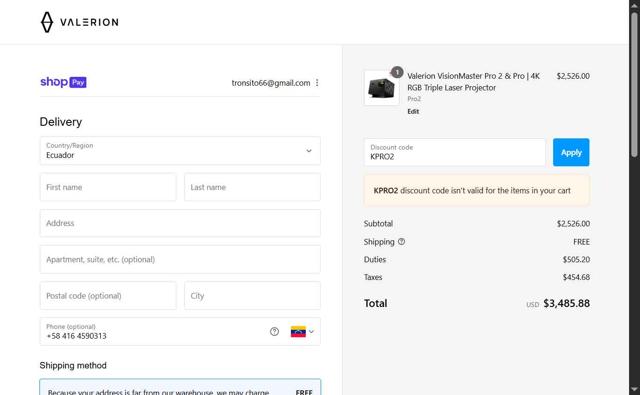Click the Apartment, suite, etc. field

point(180,259)
